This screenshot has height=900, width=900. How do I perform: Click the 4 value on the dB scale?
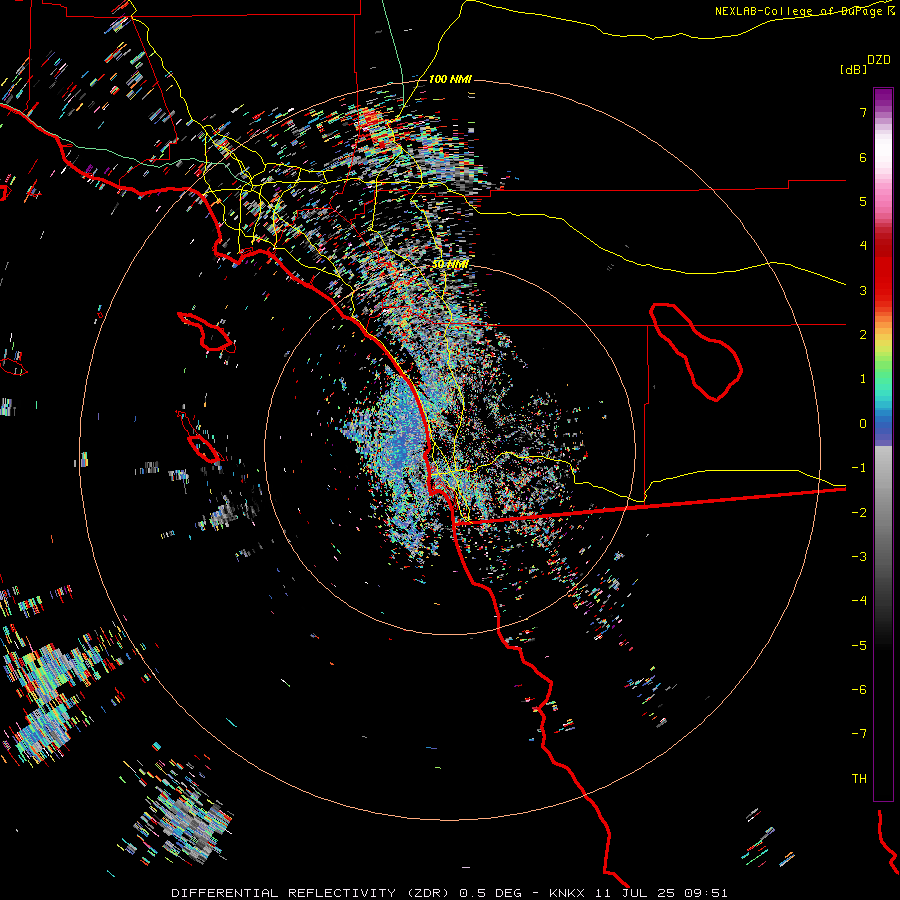(863, 246)
